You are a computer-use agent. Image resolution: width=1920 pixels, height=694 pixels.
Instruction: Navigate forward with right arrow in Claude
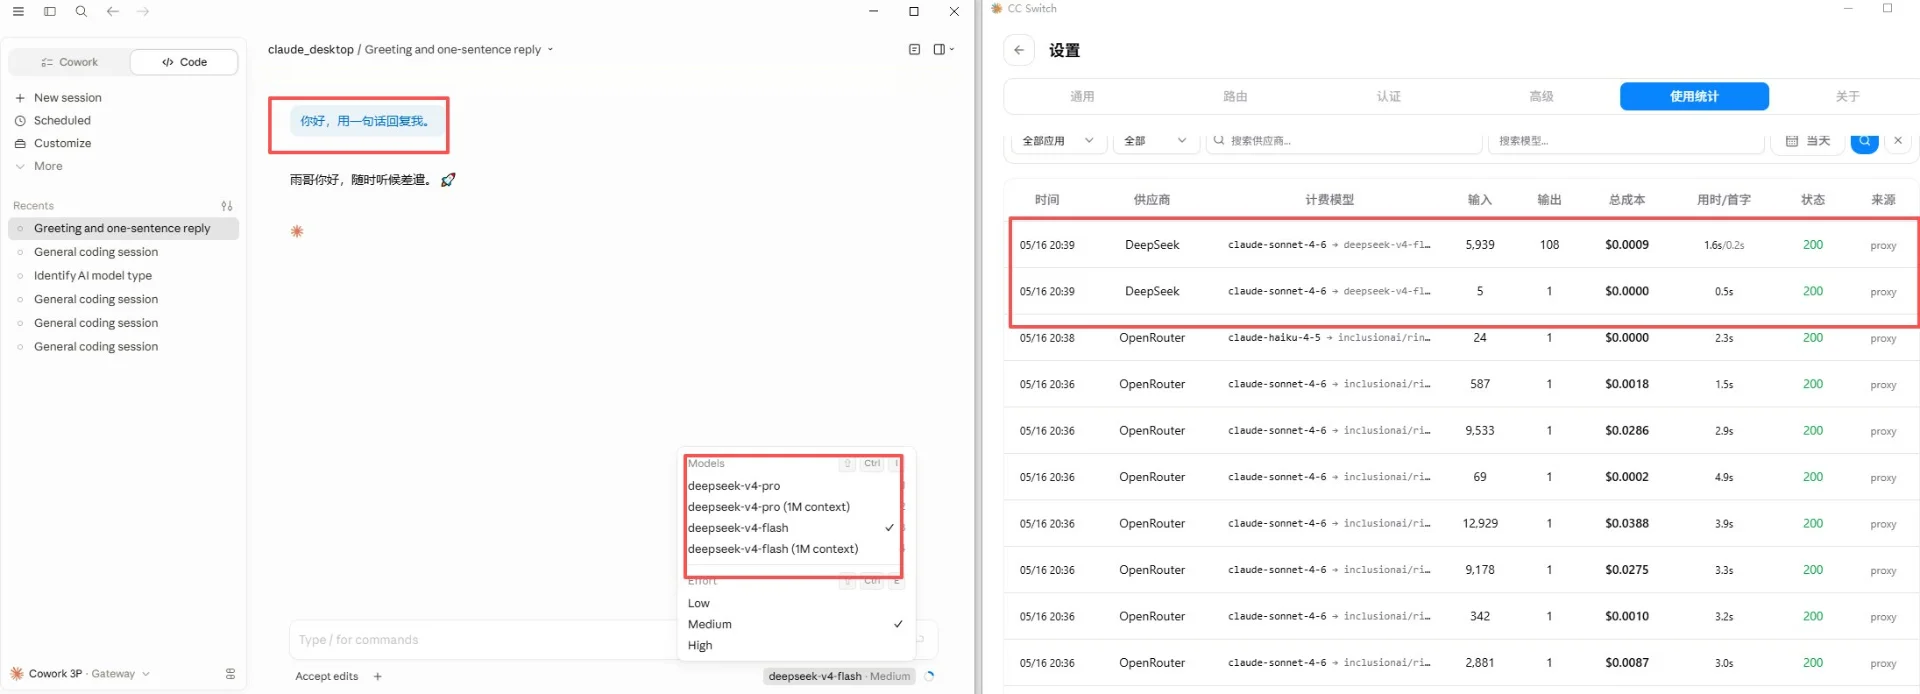coord(143,11)
